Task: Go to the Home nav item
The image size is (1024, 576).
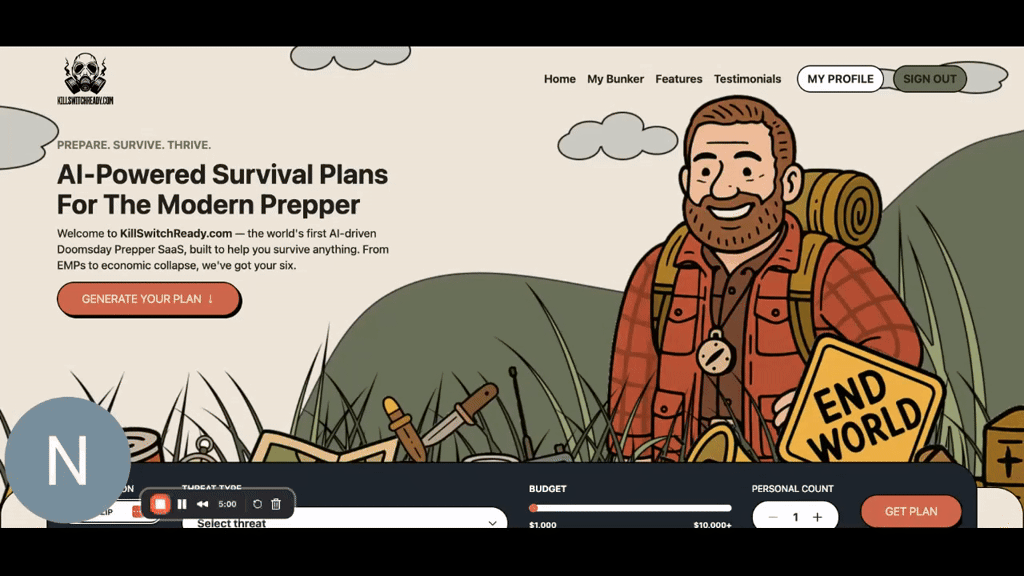Action: click(x=560, y=79)
